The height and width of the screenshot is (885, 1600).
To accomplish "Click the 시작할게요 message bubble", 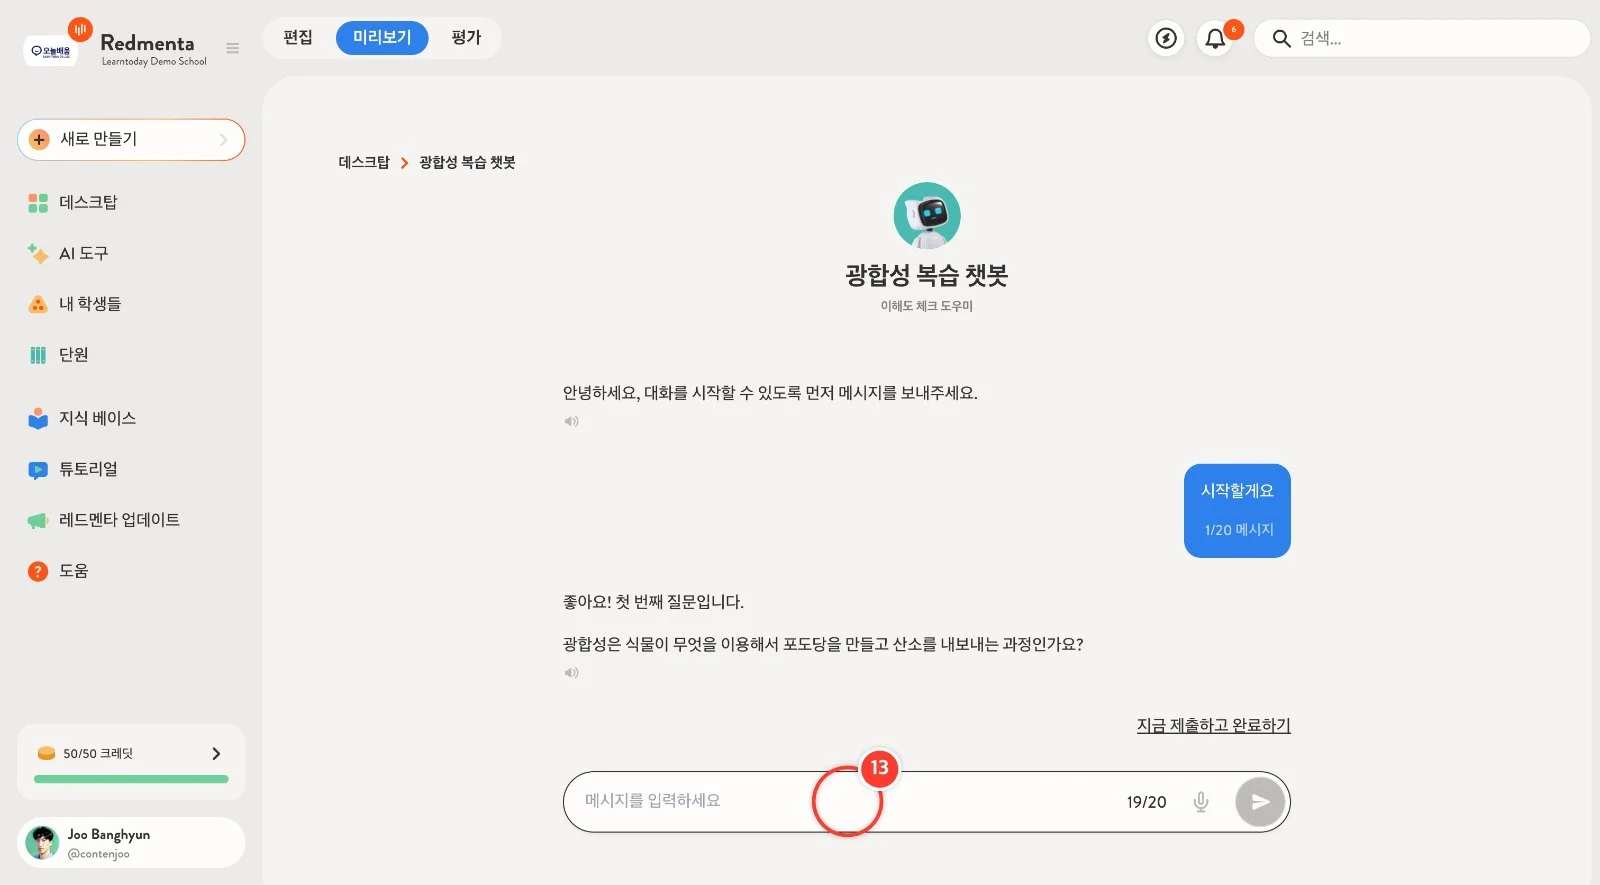I will [1237, 510].
